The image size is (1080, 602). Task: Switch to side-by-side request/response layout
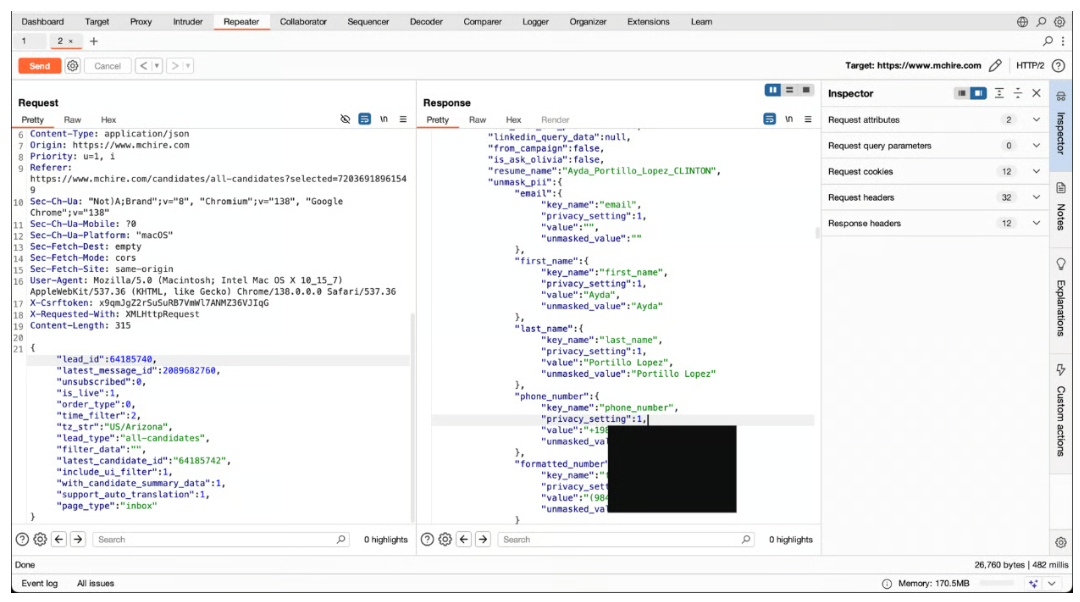tap(772, 90)
